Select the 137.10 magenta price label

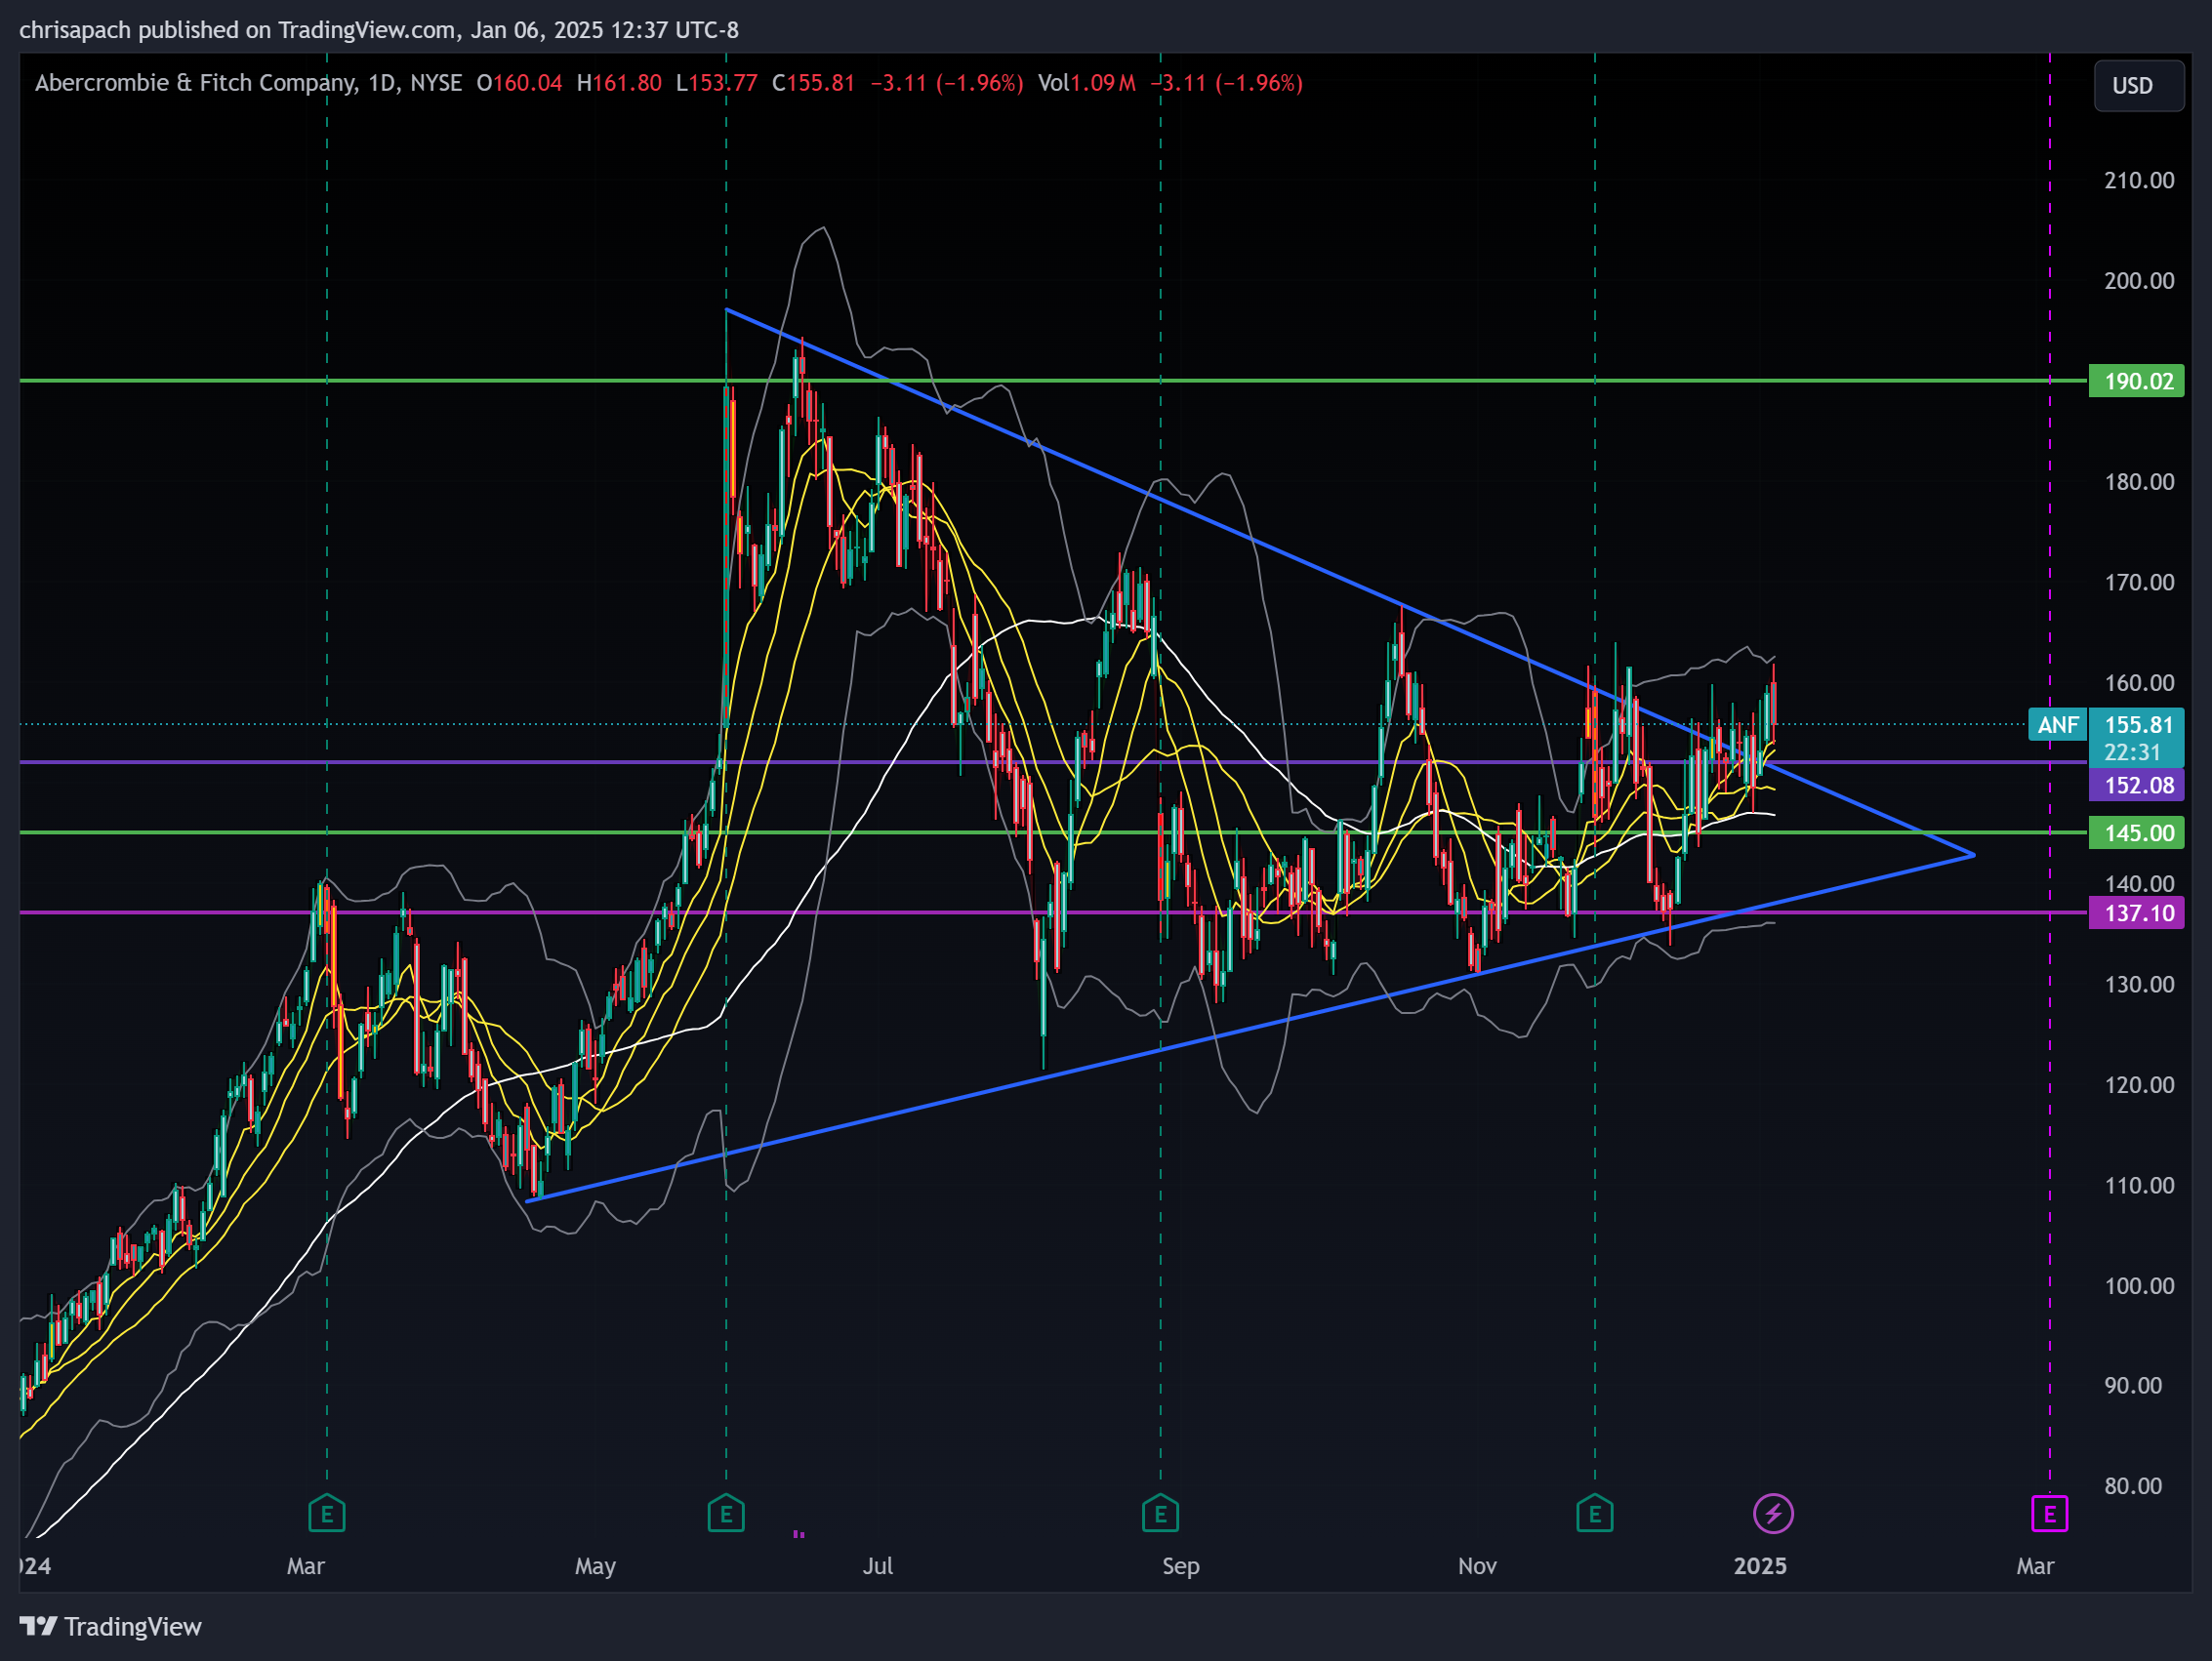(2136, 912)
